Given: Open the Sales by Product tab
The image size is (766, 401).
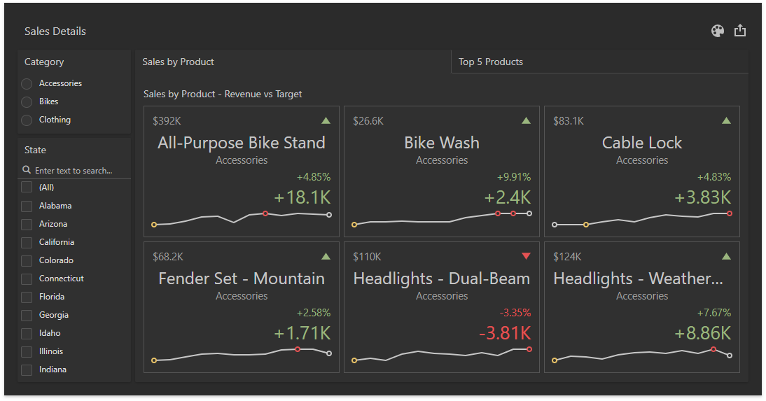Looking at the screenshot, I should coord(179,62).
